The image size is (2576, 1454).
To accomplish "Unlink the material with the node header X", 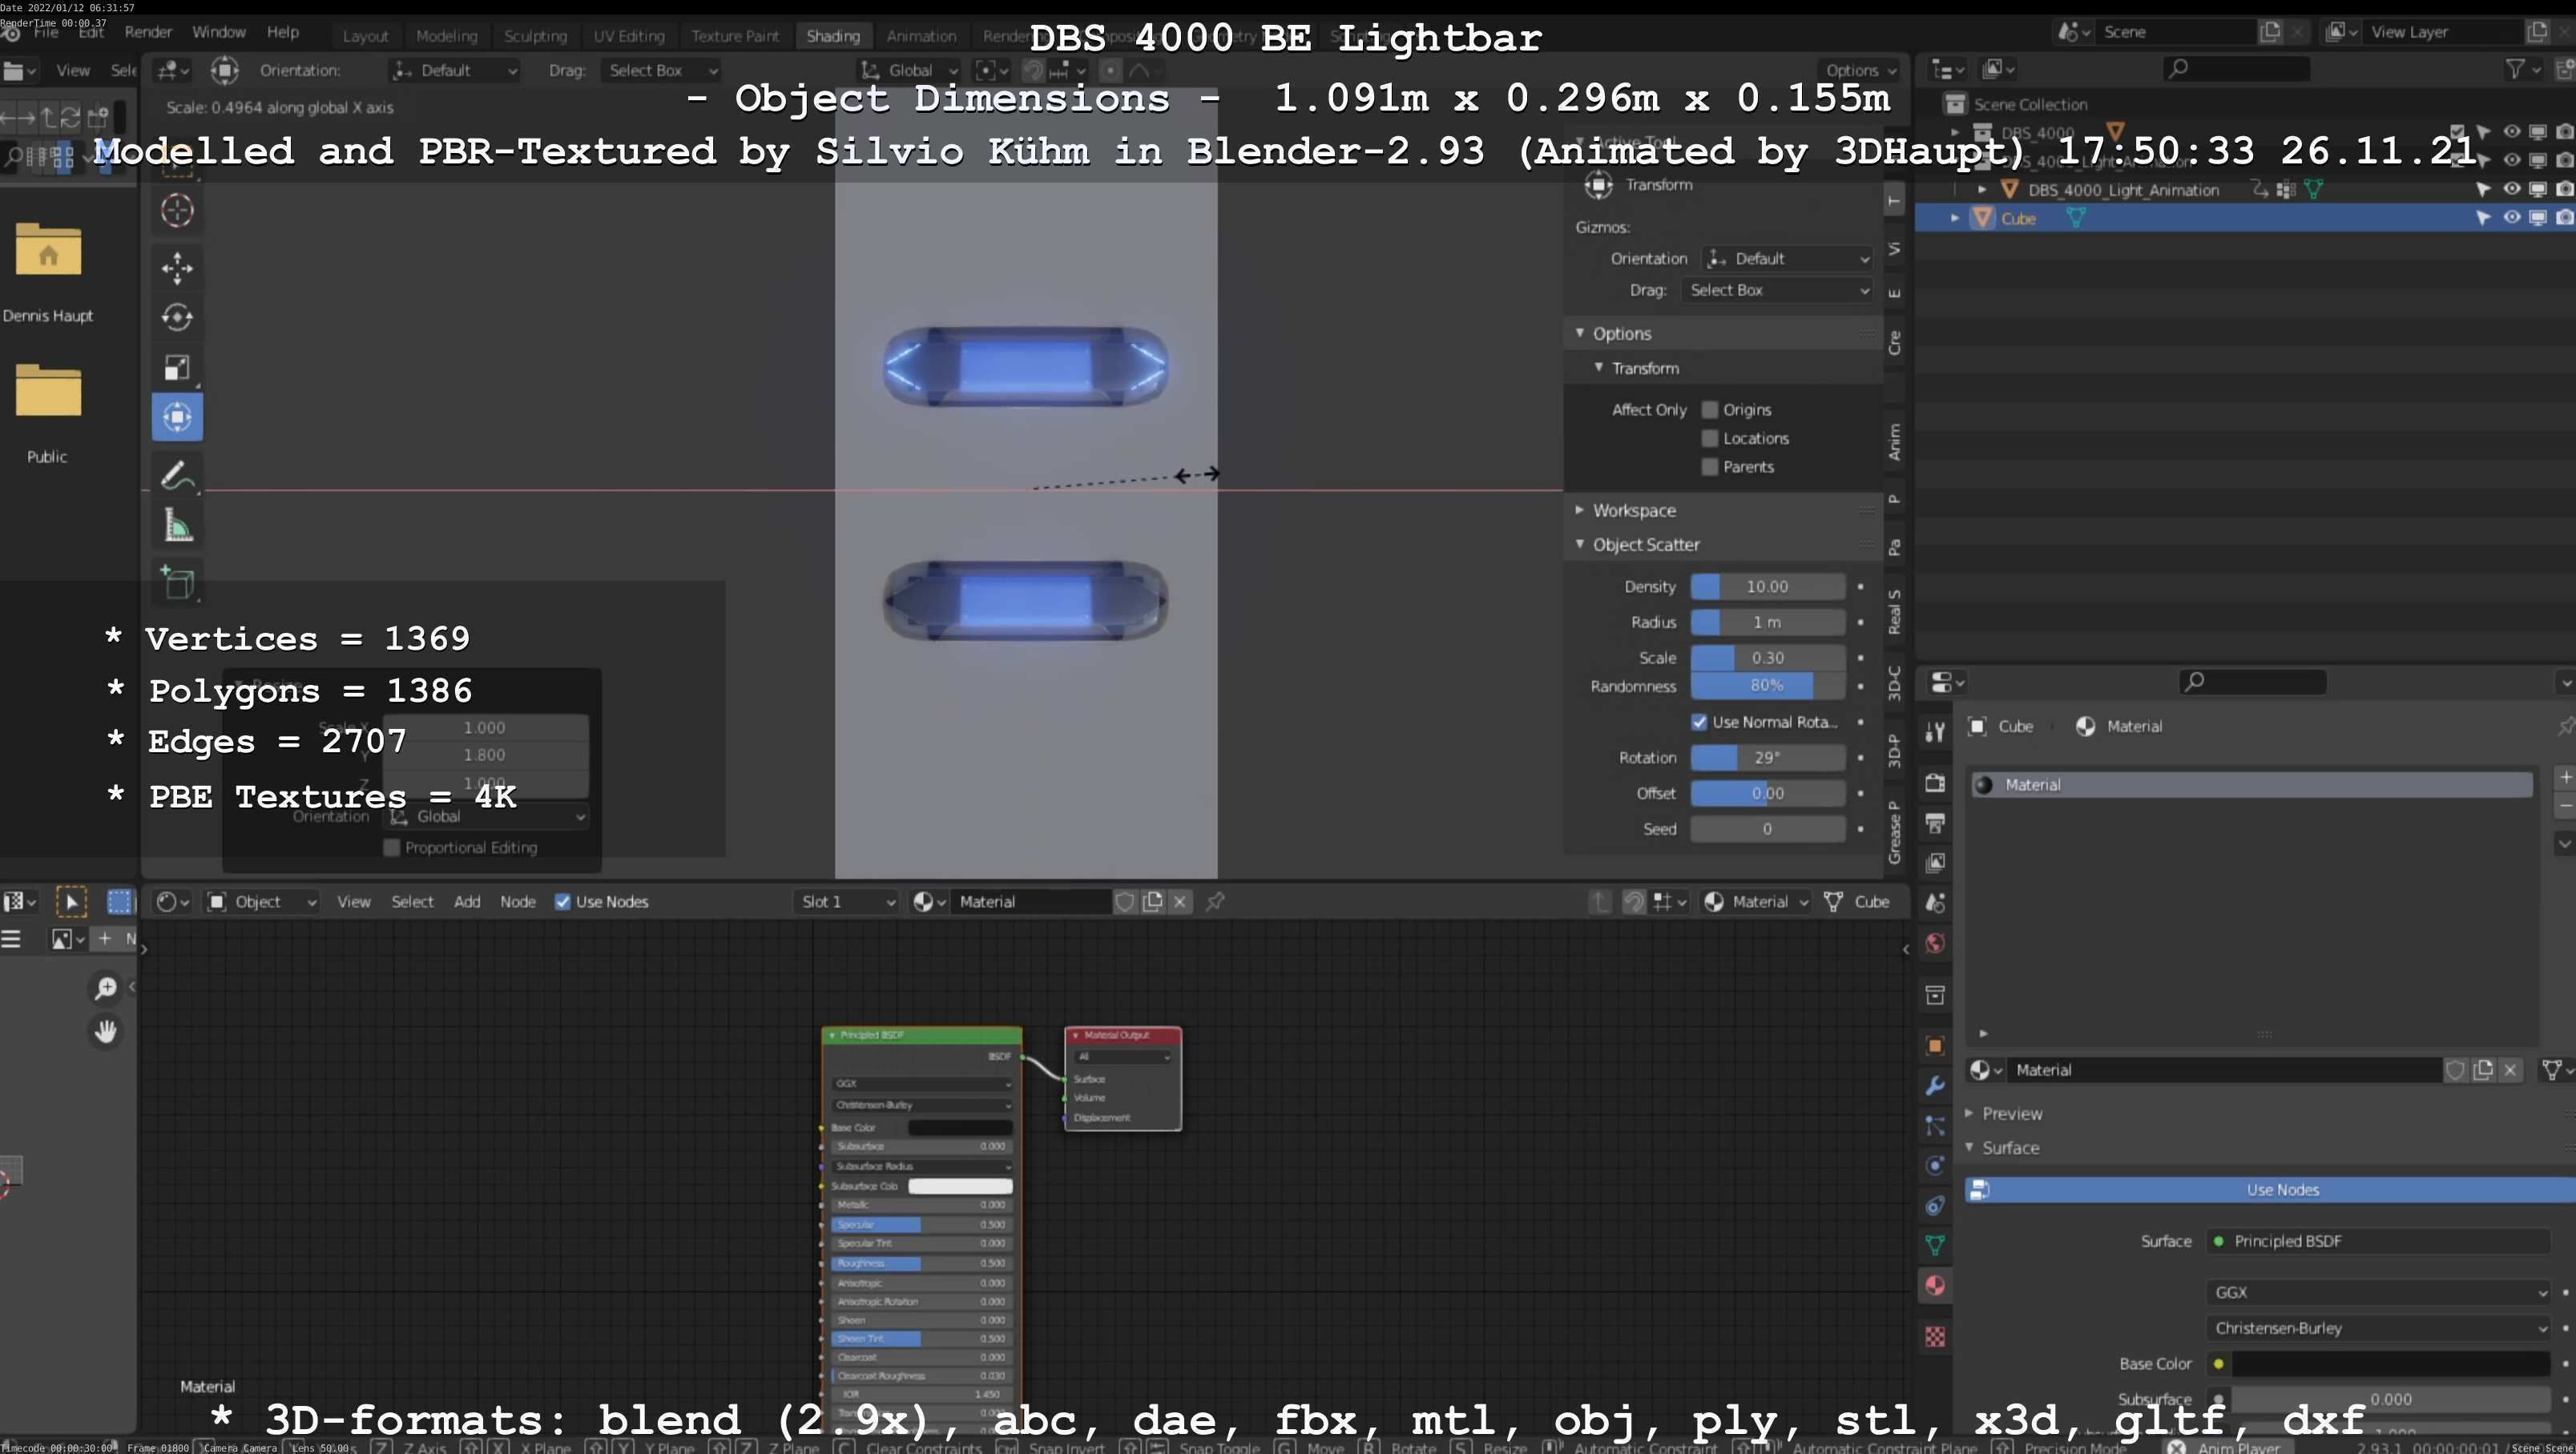I will point(1180,902).
